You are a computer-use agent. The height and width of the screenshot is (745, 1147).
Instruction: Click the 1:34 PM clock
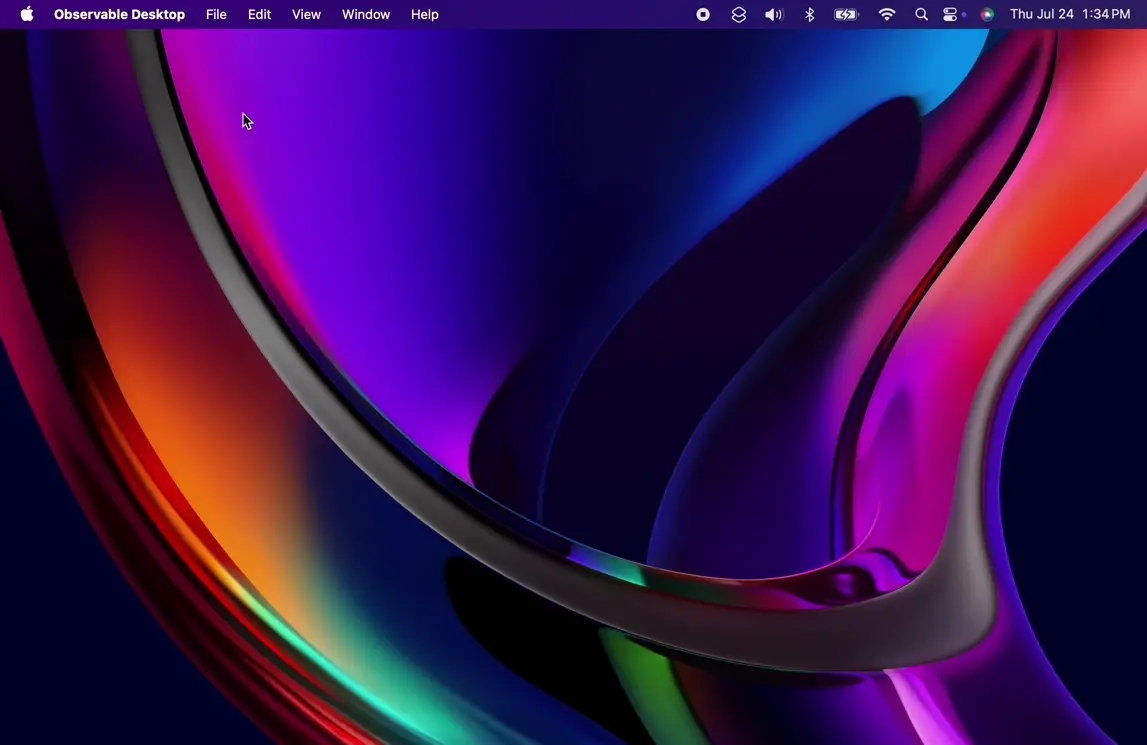[x=1107, y=14]
